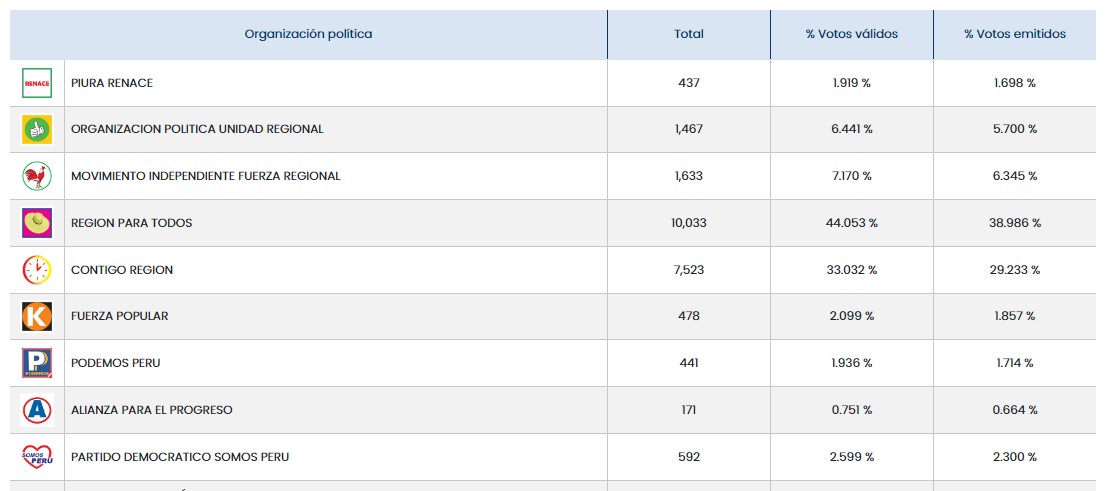Click the Somos Peru heart logo
Image resolution: width=1106 pixels, height=491 pixels.
pyautogui.click(x=37, y=456)
